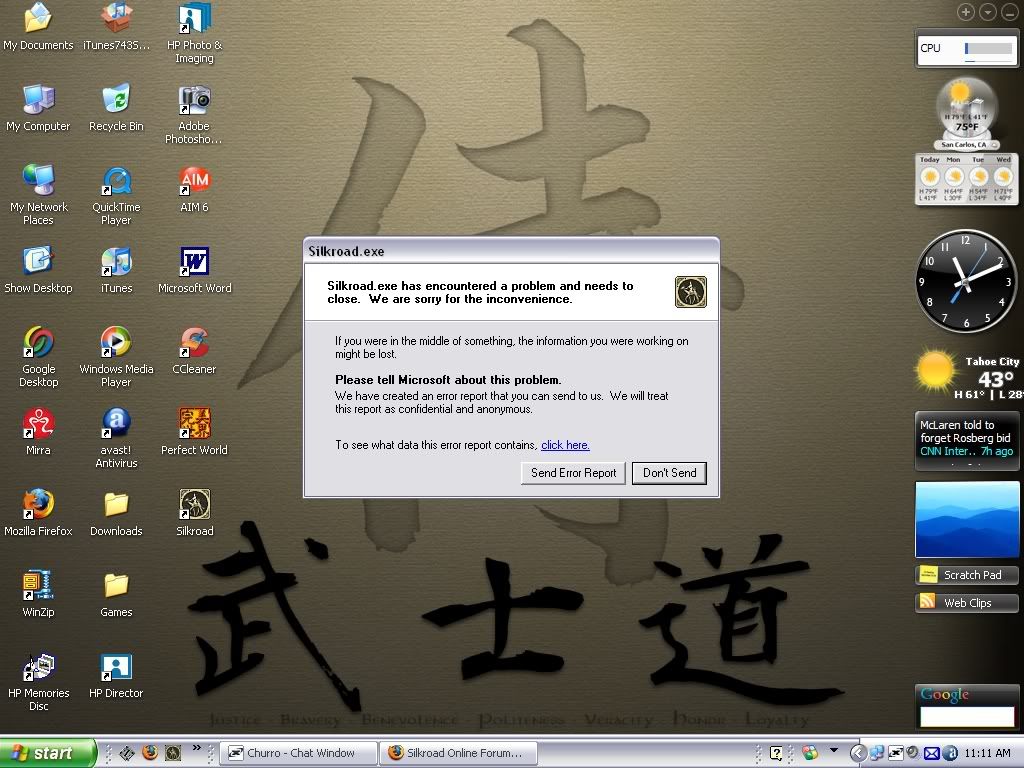Click the blue mountains photo thumbnail
This screenshot has height=768, width=1024.
pyautogui.click(x=967, y=520)
